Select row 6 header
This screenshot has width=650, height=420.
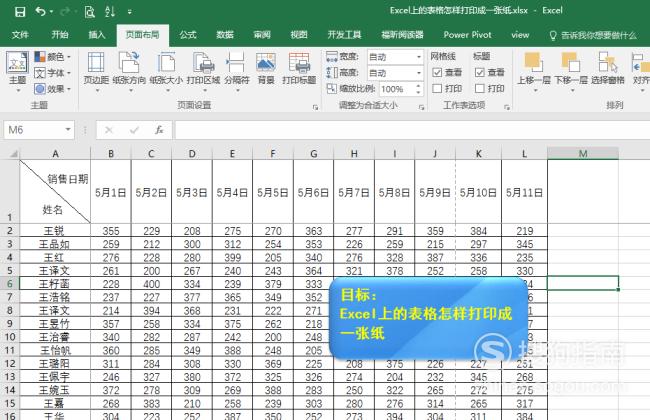10,284
